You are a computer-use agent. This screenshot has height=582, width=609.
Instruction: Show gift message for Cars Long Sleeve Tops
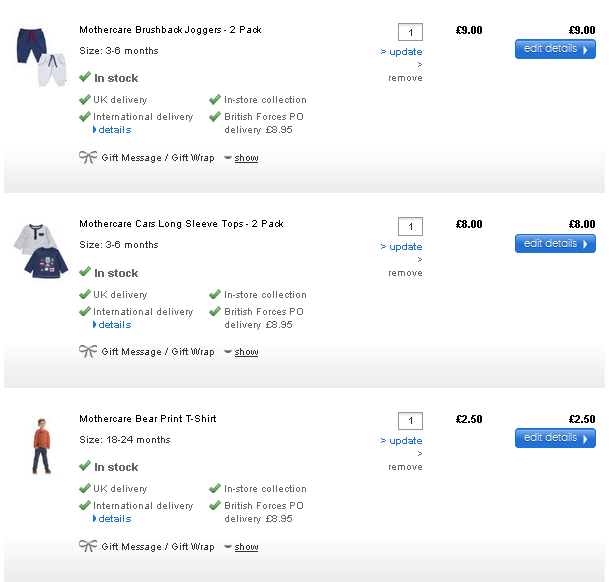[x=246, y=352]
